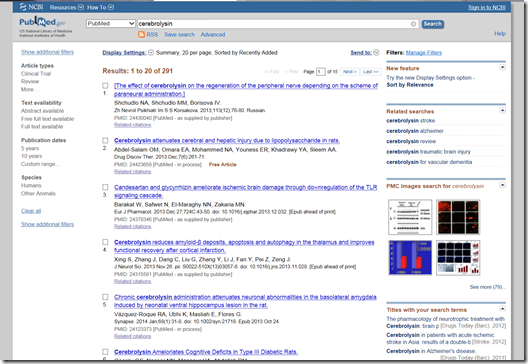Screen dimensions: 528x364
Task: Click the orange RSS feed icon
Action: pos(141,34)
